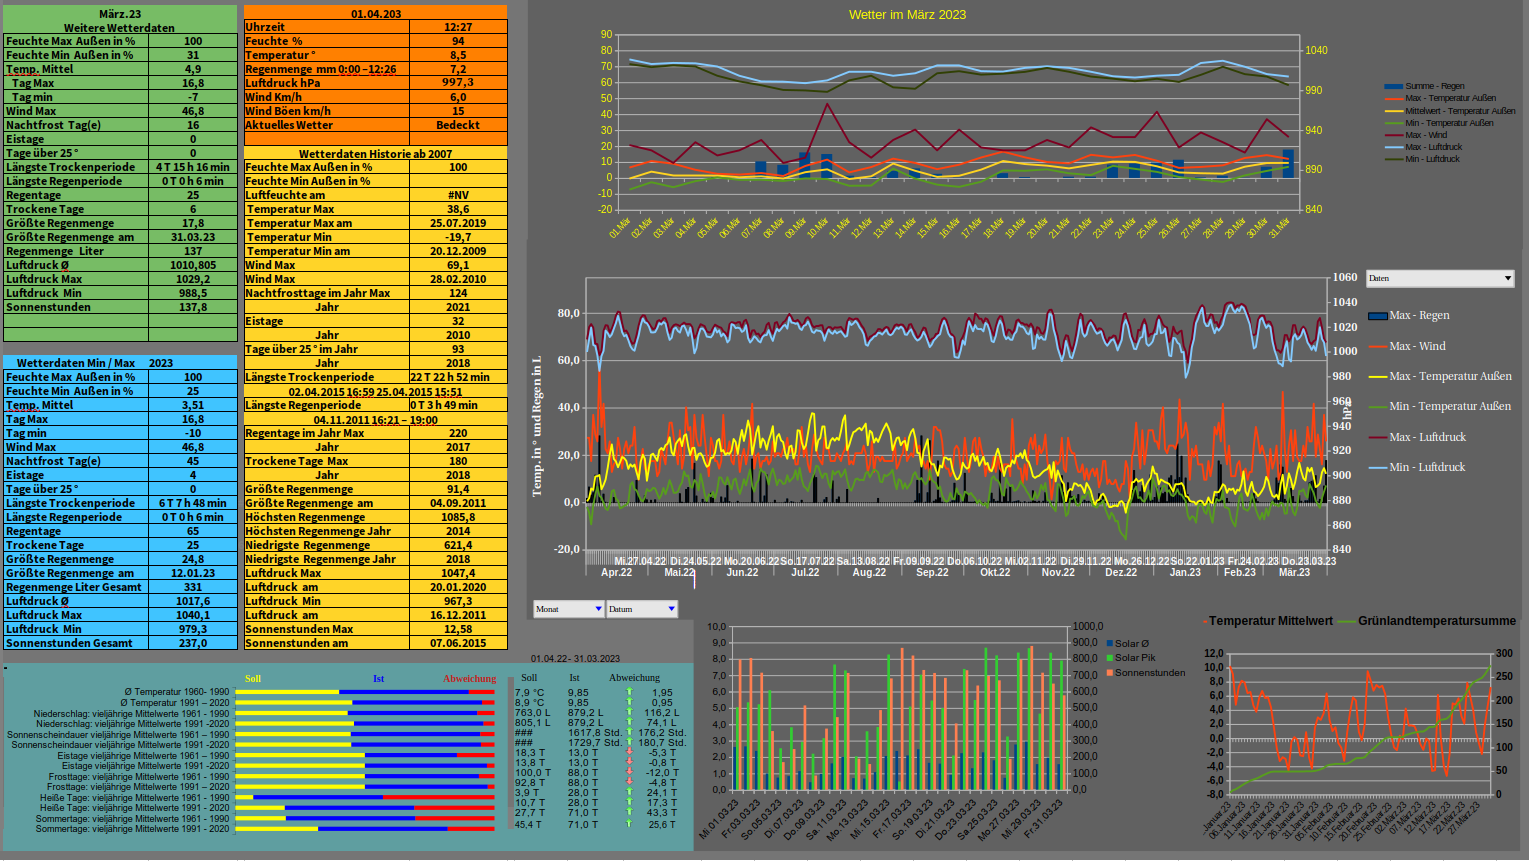1529x861 pixels.
Task: Click the red down arrow beside -0,8 T
Action: coord(629,762)
